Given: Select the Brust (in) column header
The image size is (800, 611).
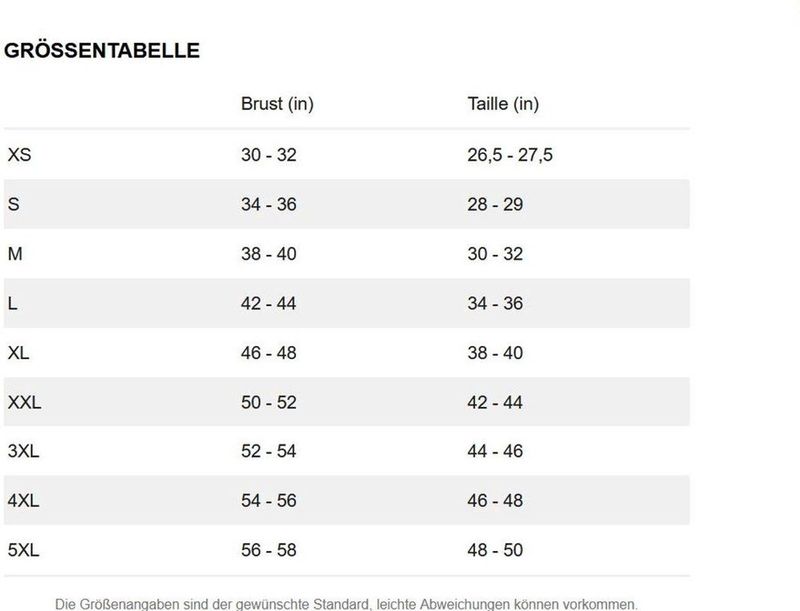Looking at the screenshot, I should pos(277,104).
